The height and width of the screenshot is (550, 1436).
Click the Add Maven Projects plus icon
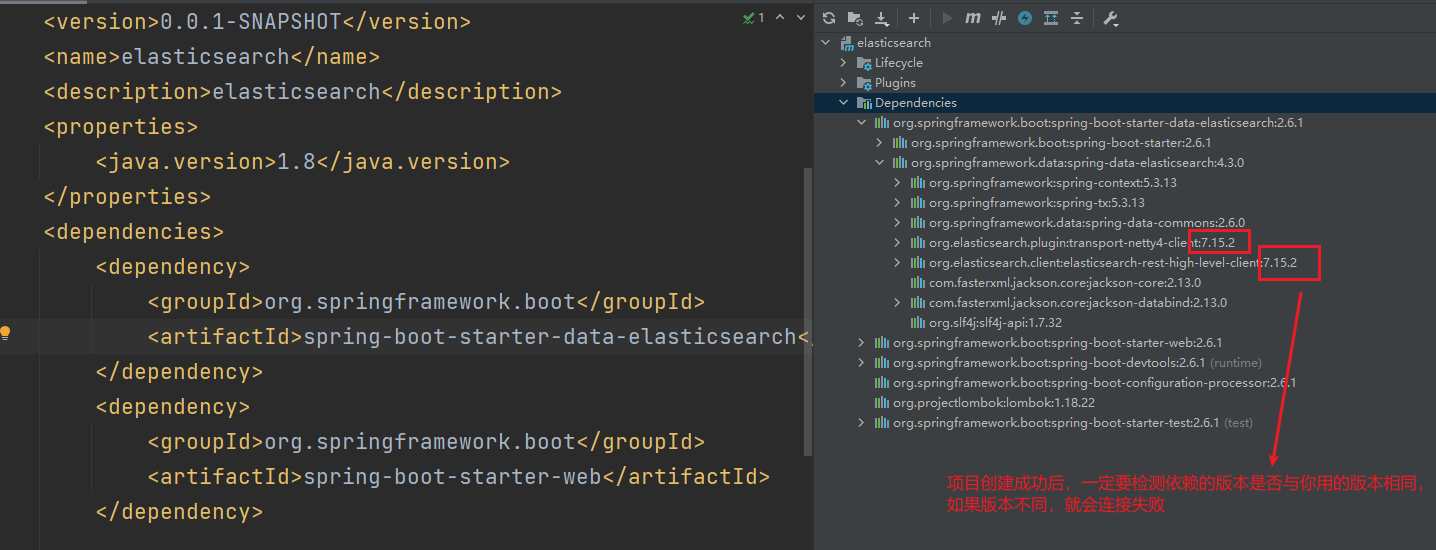pos(914,18)
